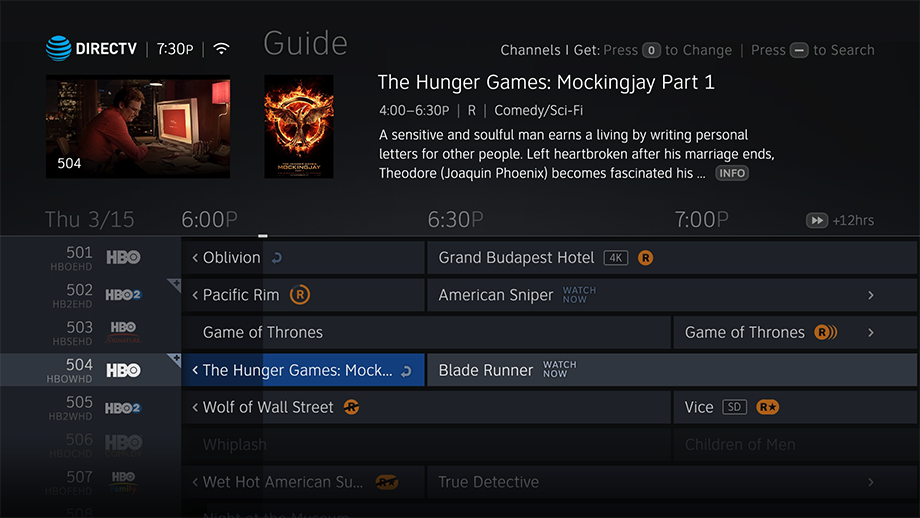Click the 4K badge on Grand Budapest Hotel
Viewport: 920px width, 518px height.
(615, 258)
